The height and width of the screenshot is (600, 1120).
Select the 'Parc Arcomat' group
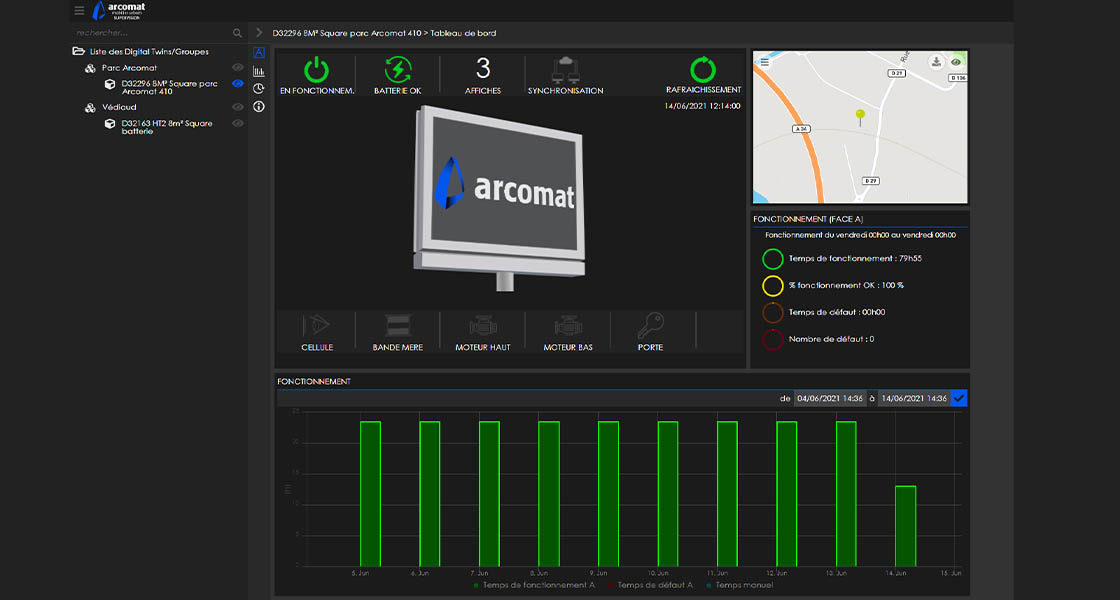(129, 68)
